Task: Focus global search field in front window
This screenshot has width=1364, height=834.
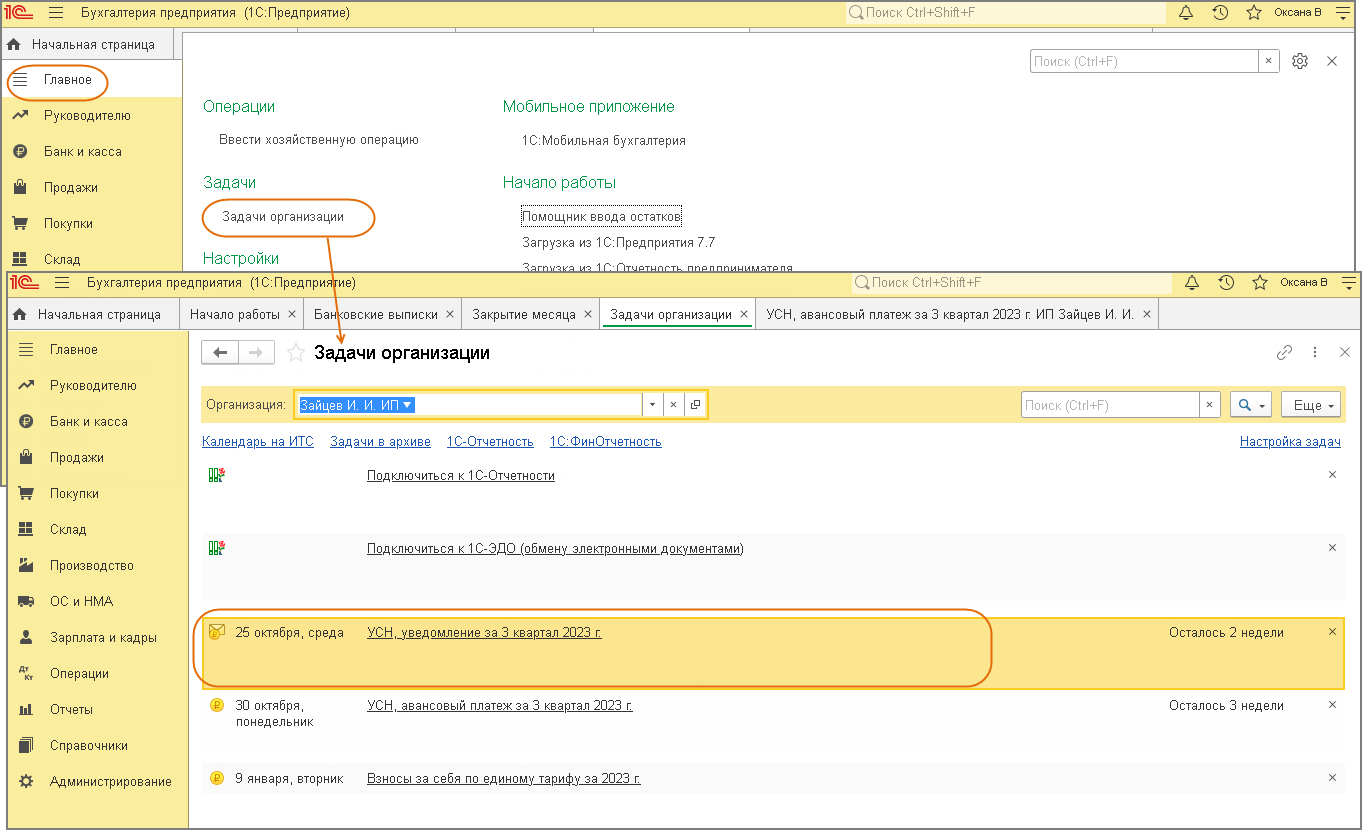Action: [x=1012, y=283]
